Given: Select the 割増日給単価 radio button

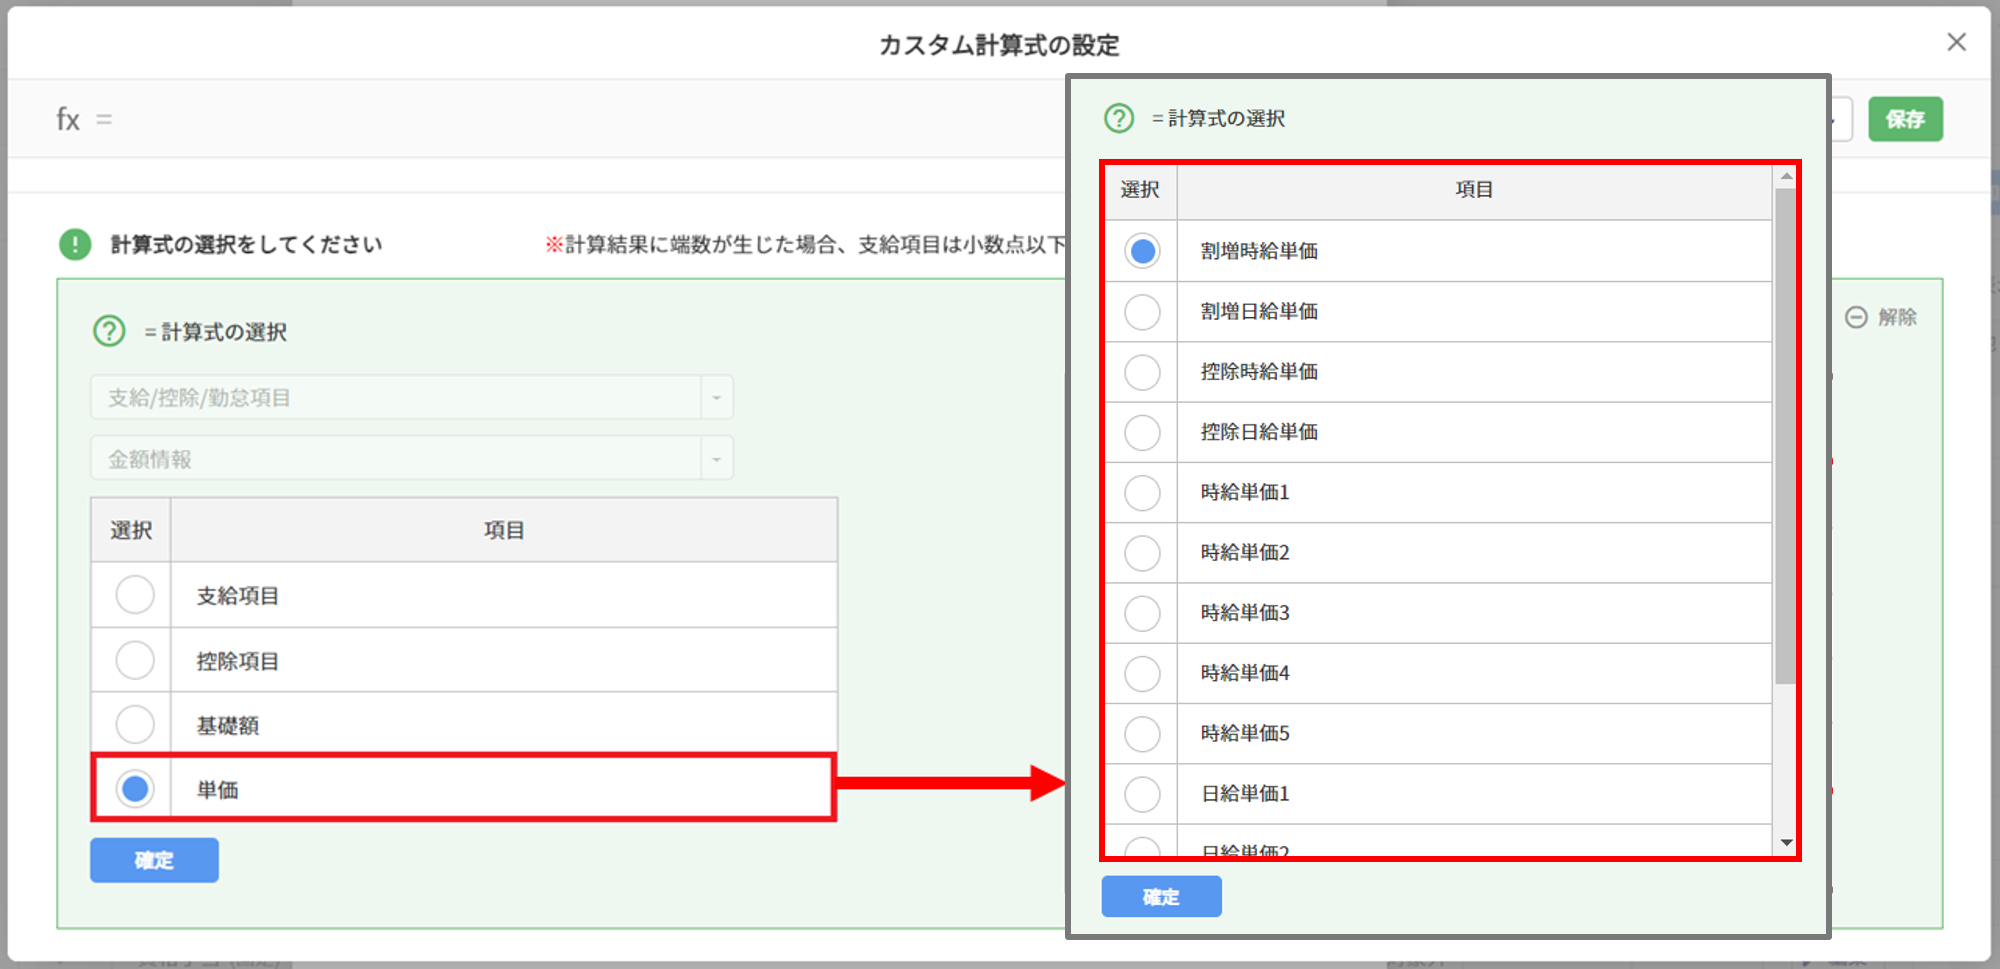Looking at the screenshot, I should tap(1142, 312).
